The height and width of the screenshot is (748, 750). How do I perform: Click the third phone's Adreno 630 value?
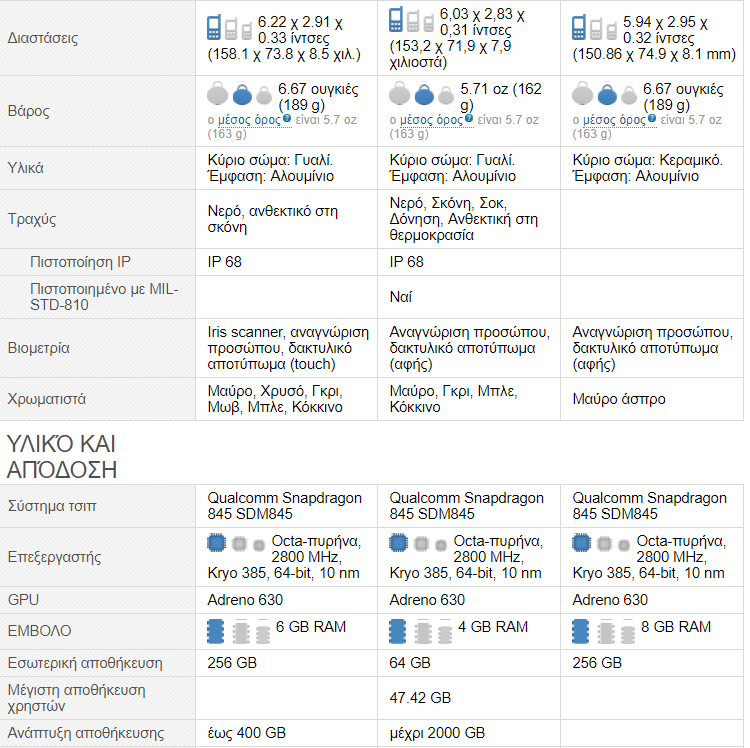click(x=610, y=600)
